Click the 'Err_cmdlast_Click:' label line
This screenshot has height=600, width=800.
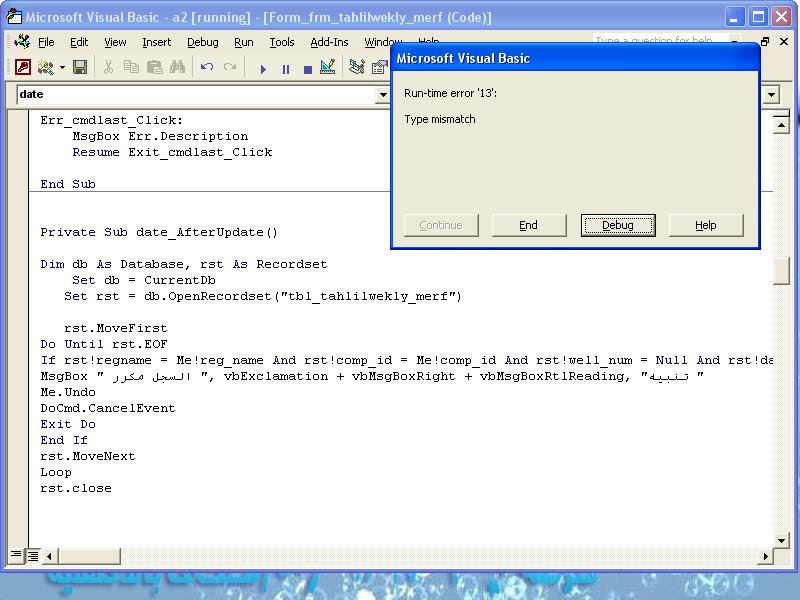112,120
